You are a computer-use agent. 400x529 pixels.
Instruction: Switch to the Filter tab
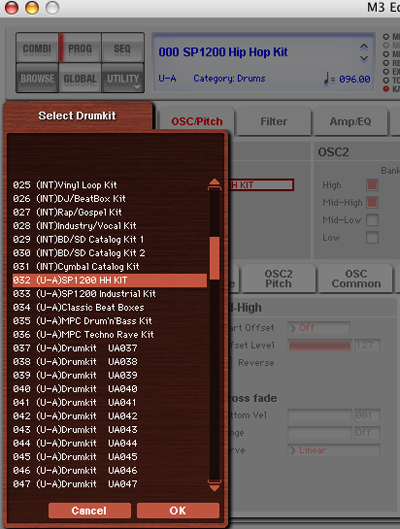(x=274, y=121)
